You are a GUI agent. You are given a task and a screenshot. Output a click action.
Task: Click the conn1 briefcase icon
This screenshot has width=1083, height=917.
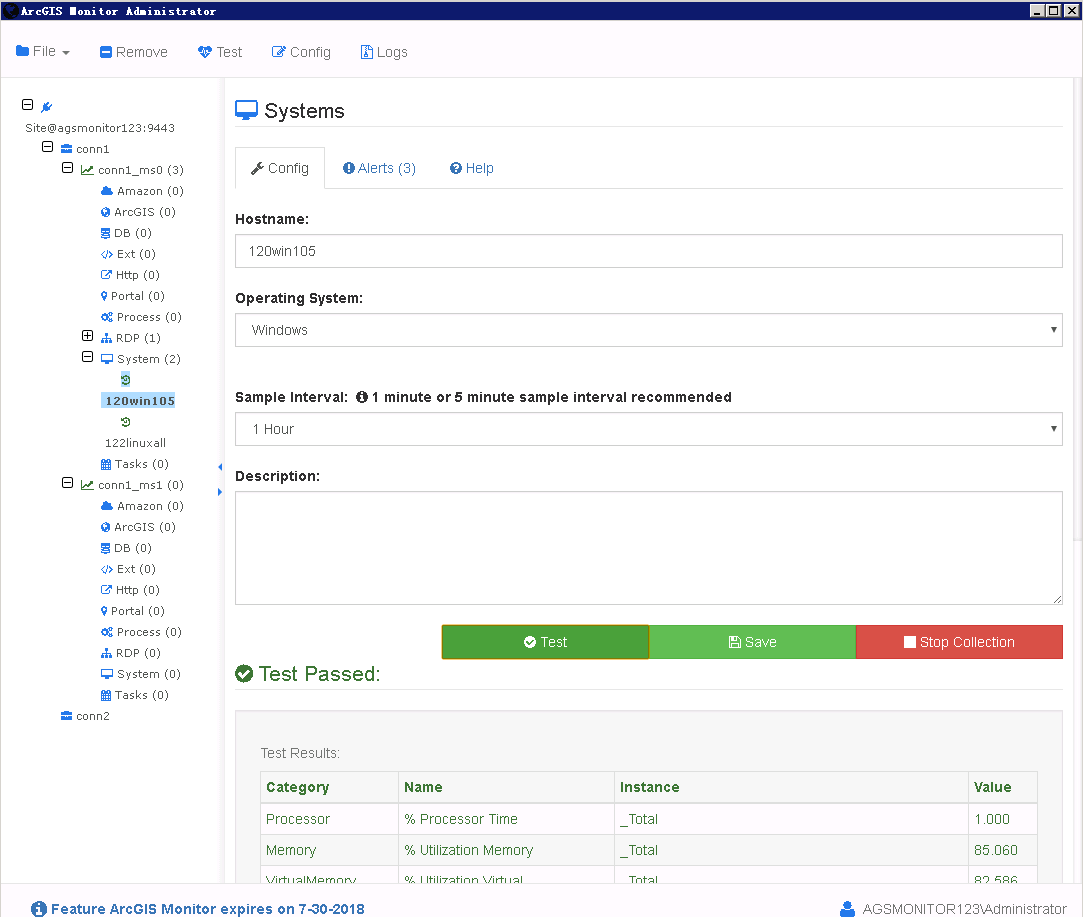[66, 149]
